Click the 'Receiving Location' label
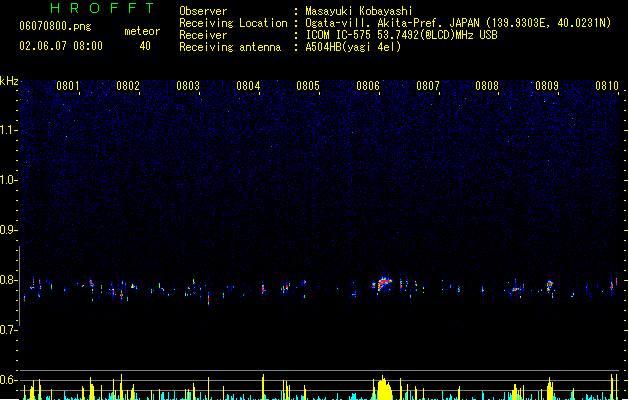Image resolution: width=629 pixels, height=400 pixels. pyautogui.click(x=233, y=23)
